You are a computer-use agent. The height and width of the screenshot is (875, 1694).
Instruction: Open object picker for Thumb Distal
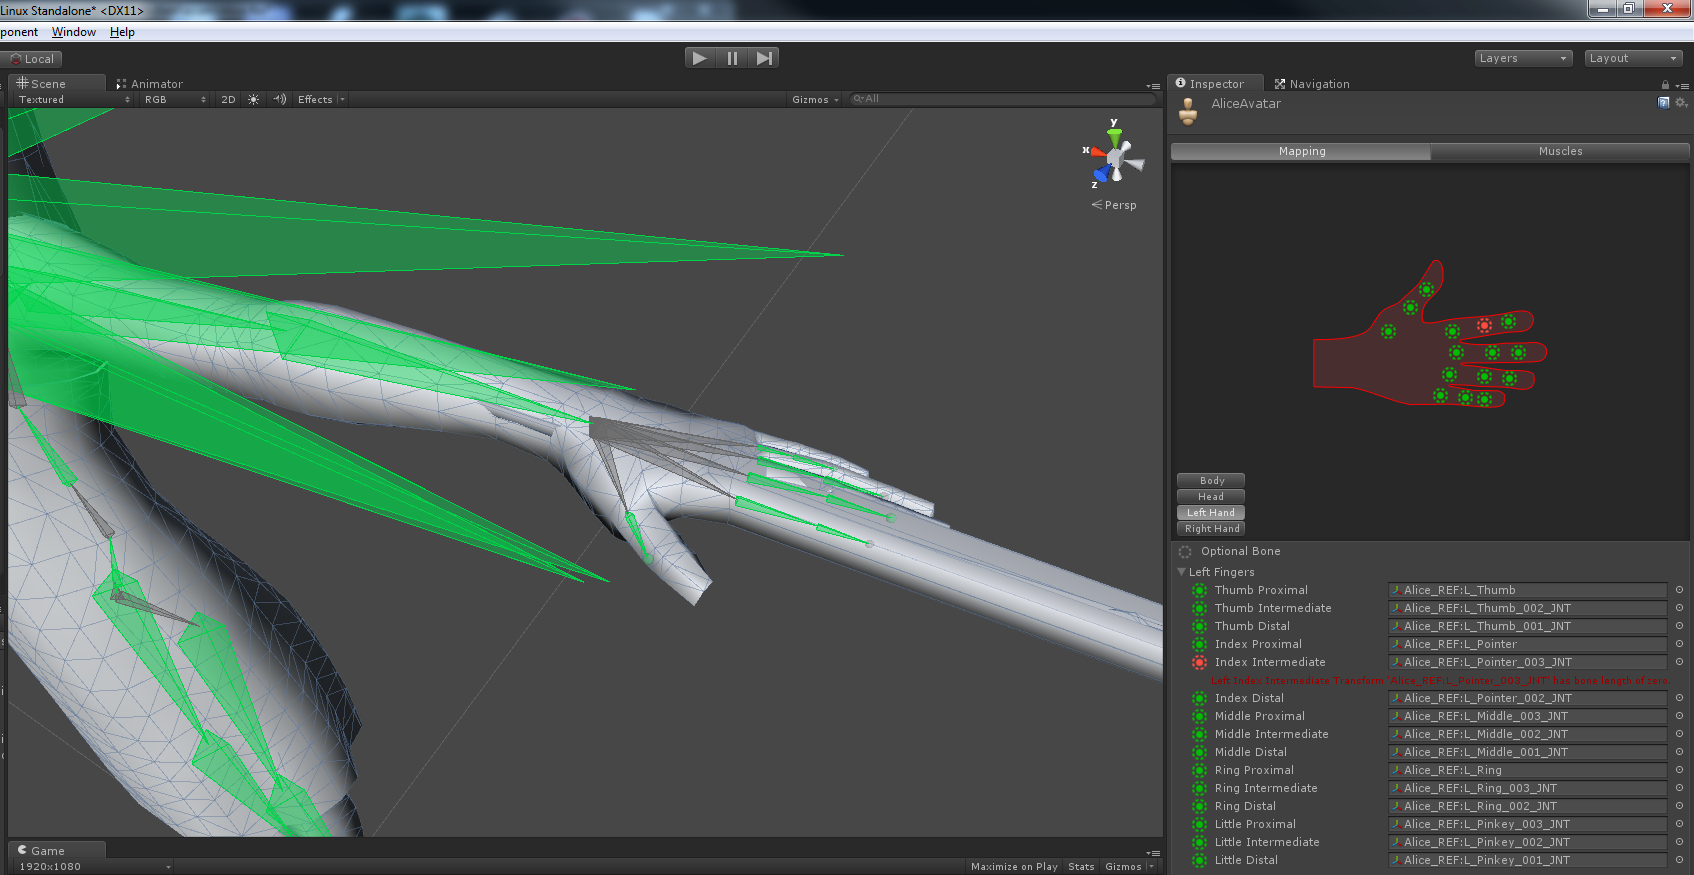pos(1679,626)
